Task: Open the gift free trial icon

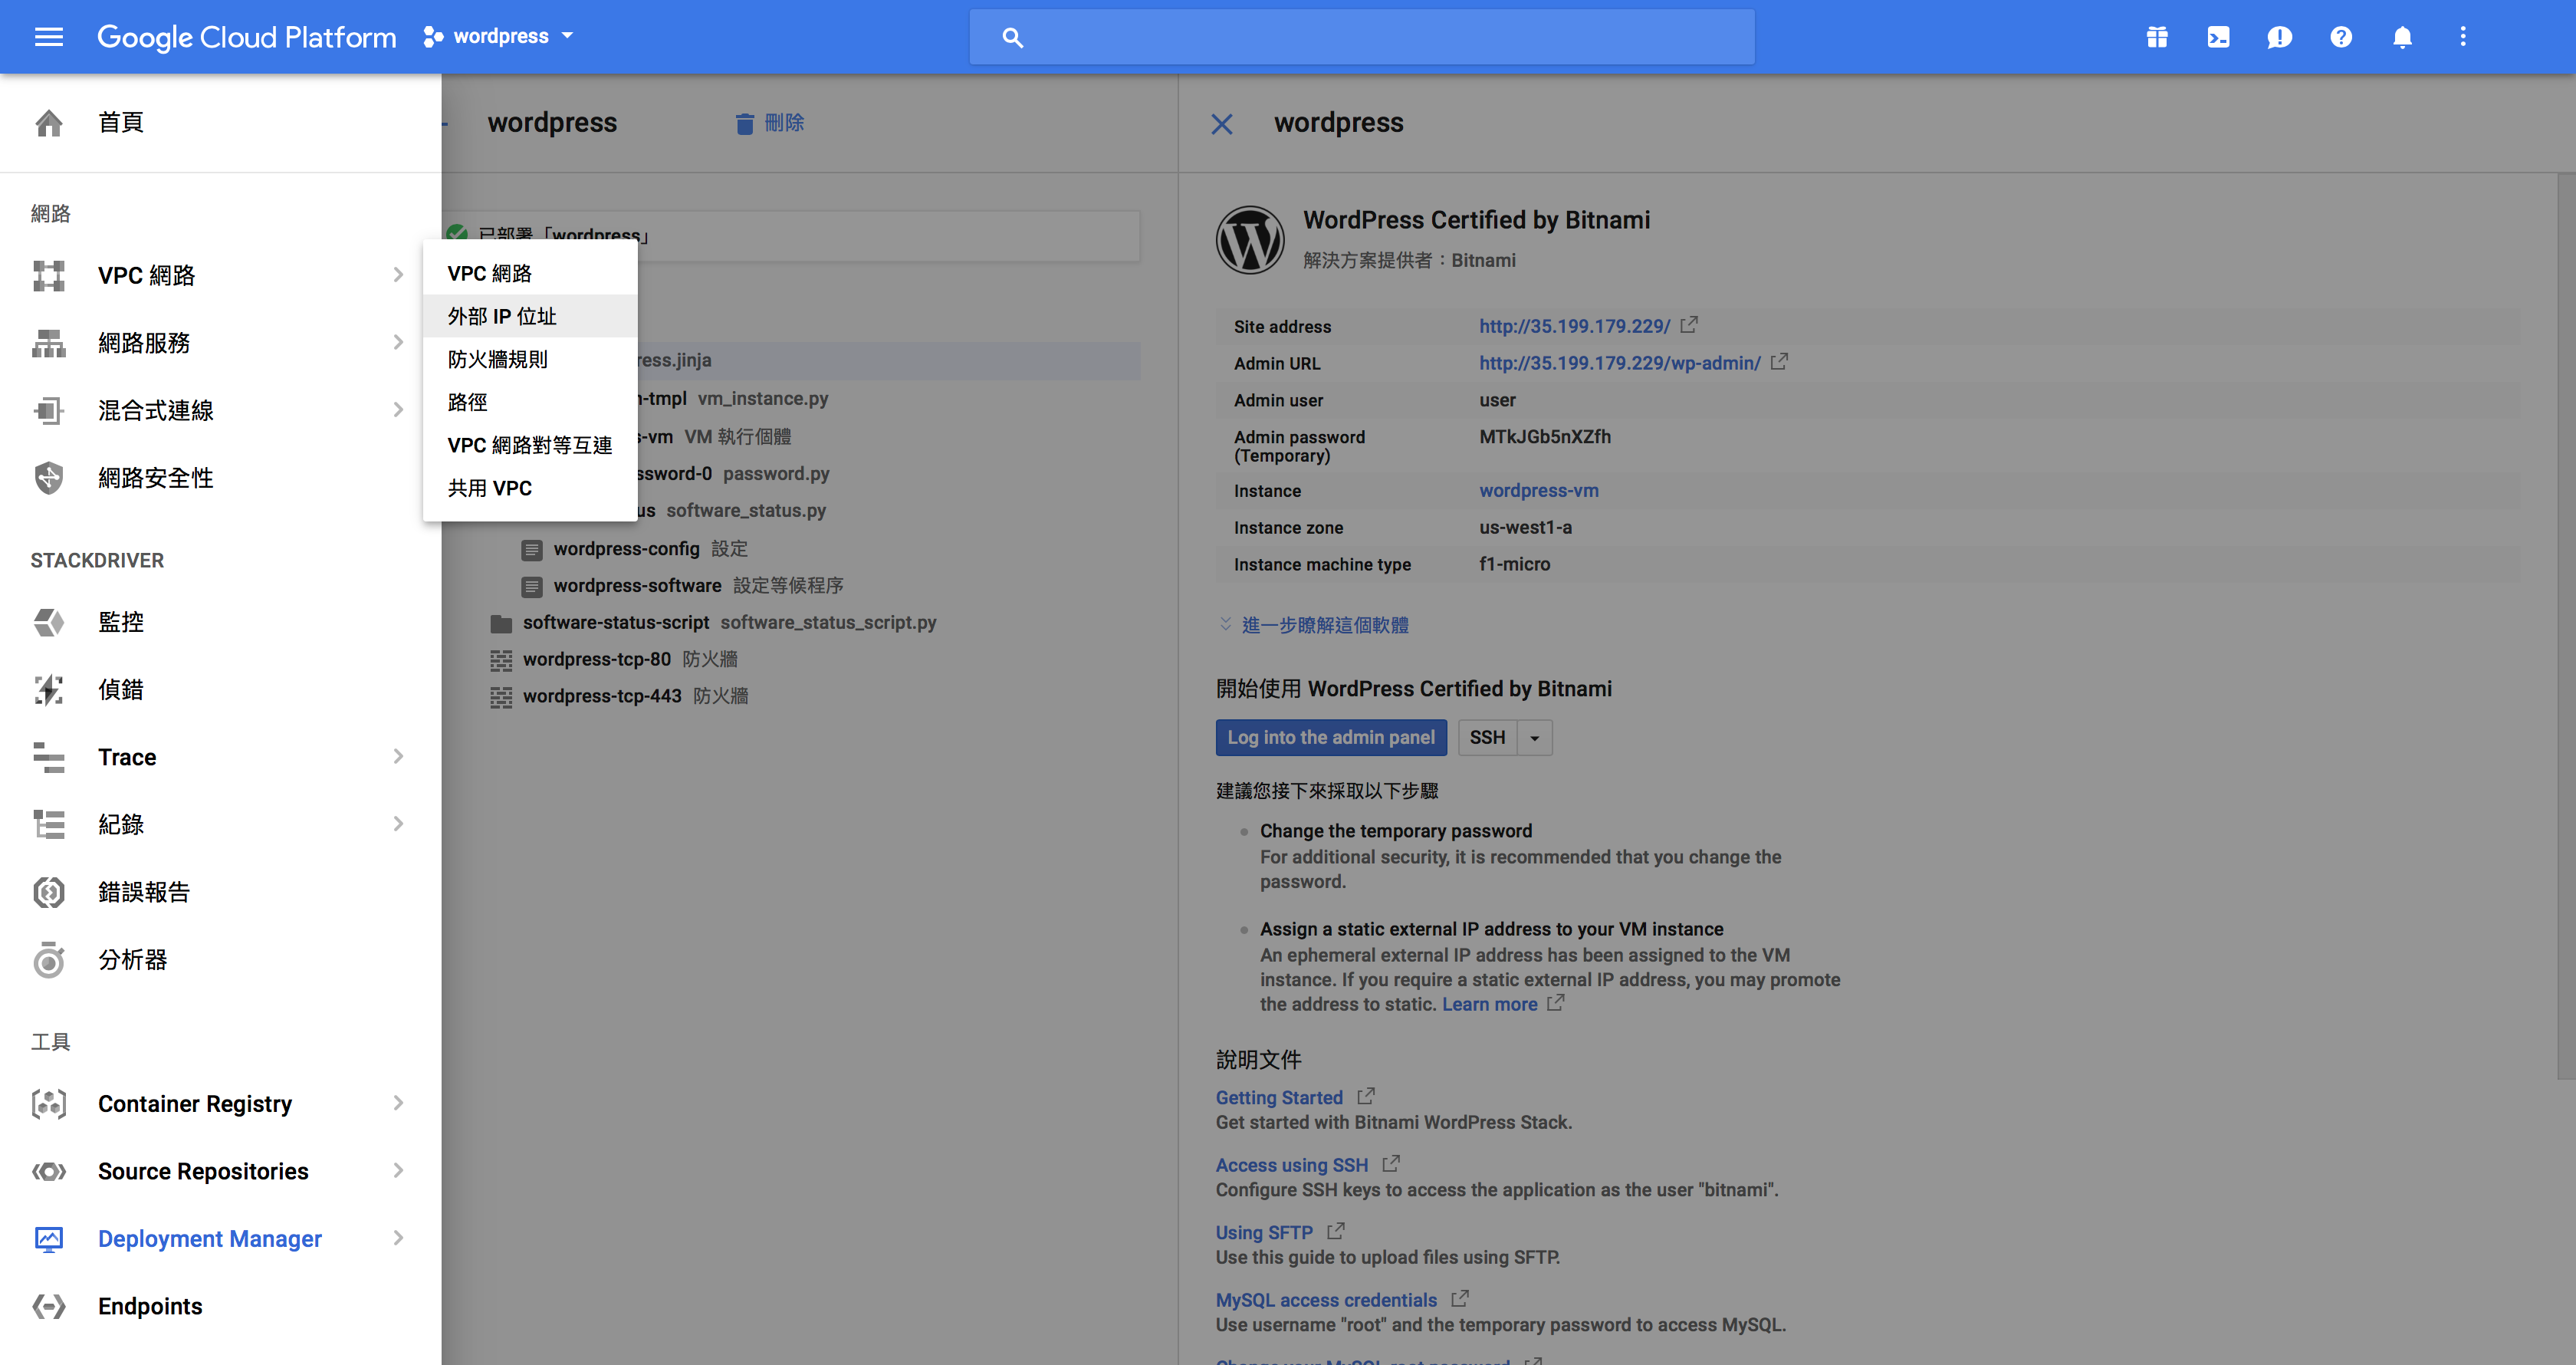Action: (x=2157, y=37)
